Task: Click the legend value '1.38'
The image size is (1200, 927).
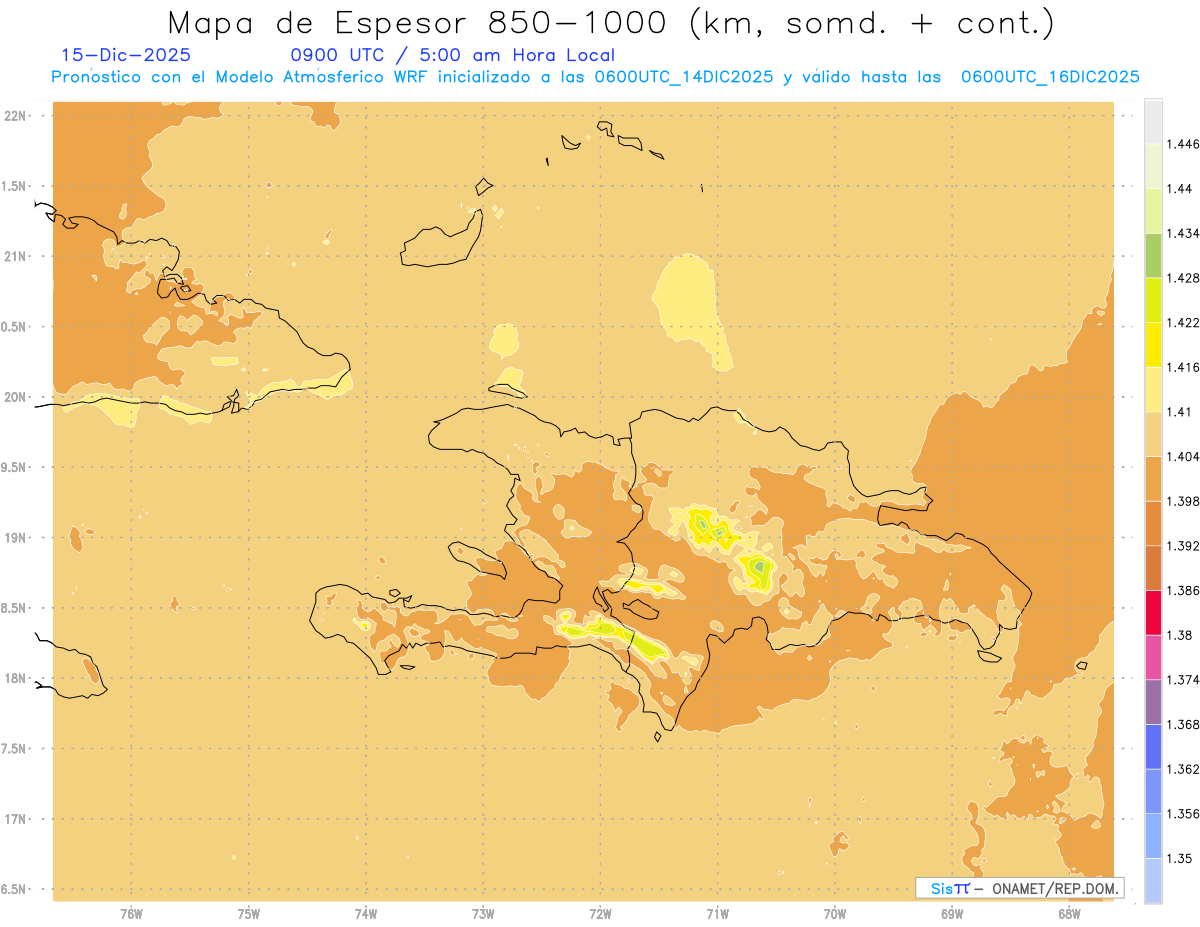Action: point(1182,635)
